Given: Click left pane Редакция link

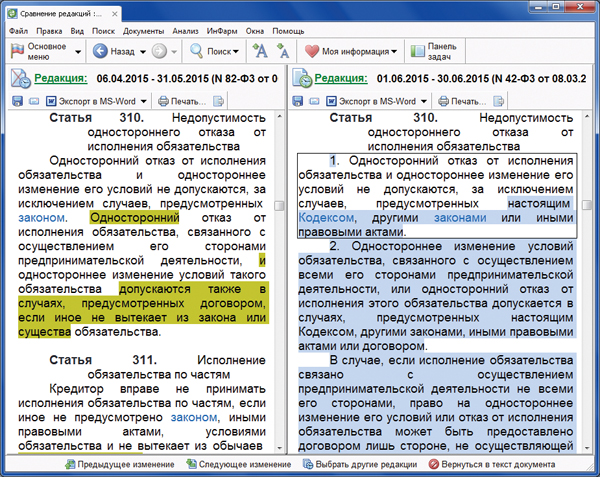Looking at the screenshot, I should coord(60,78).
